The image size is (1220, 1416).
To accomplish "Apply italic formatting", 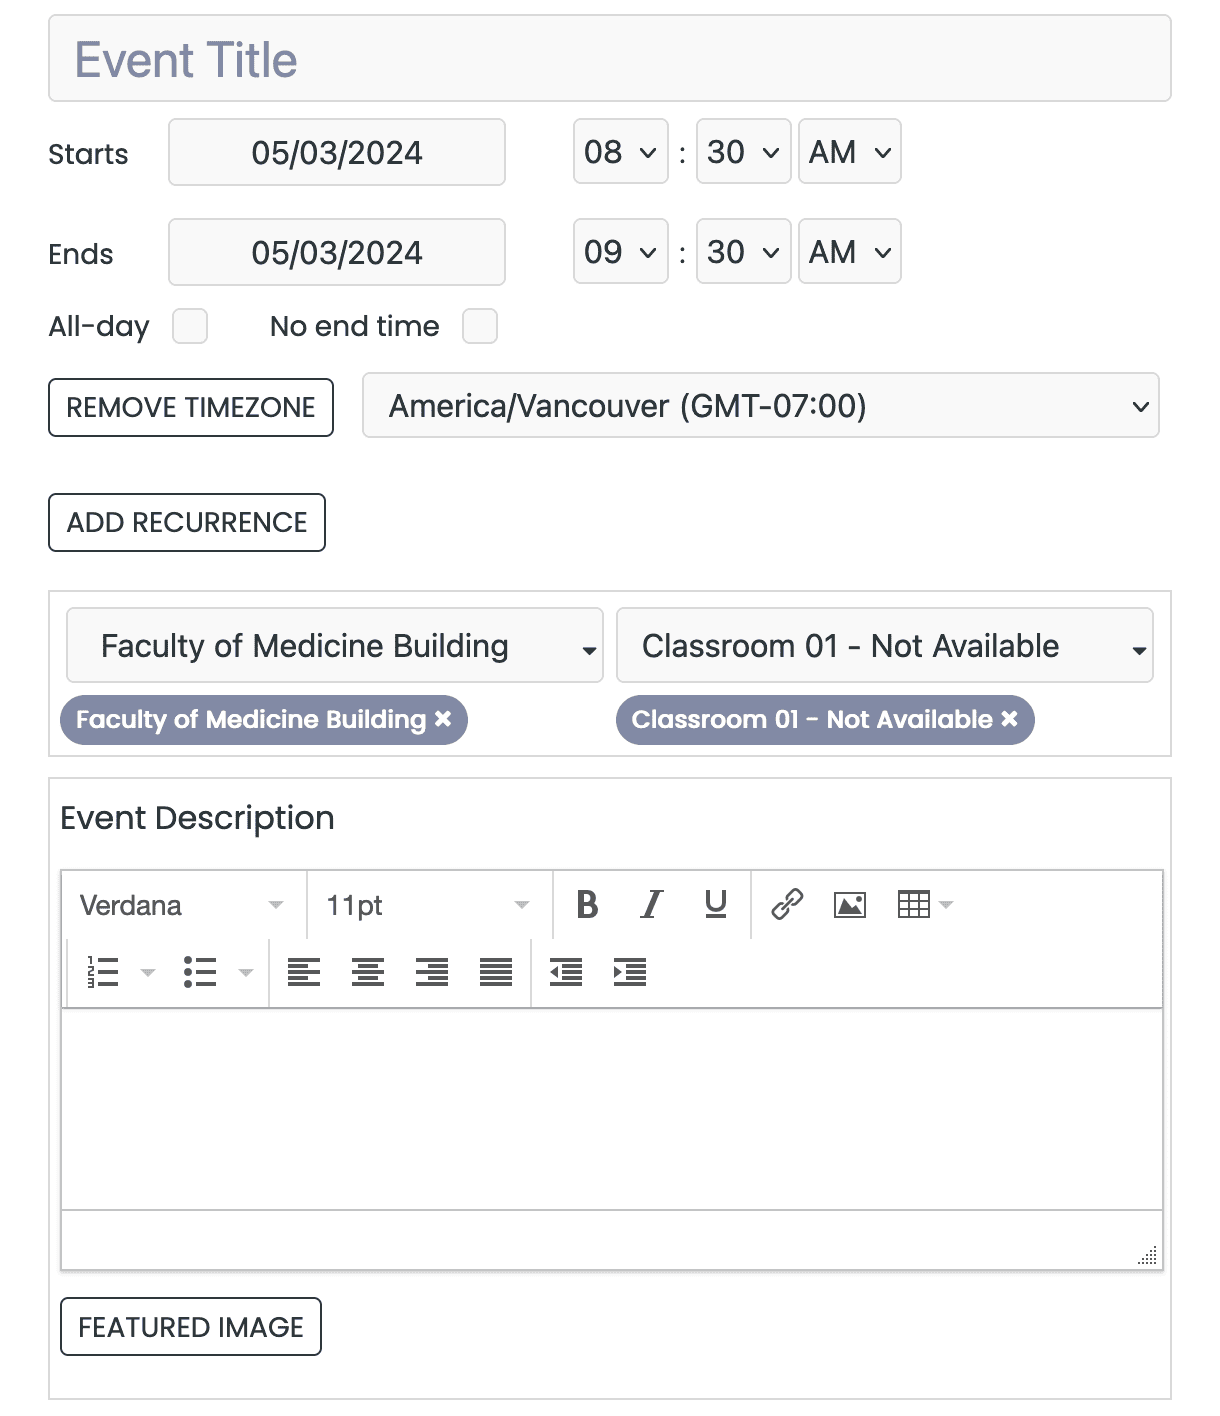I will (651, 905).
